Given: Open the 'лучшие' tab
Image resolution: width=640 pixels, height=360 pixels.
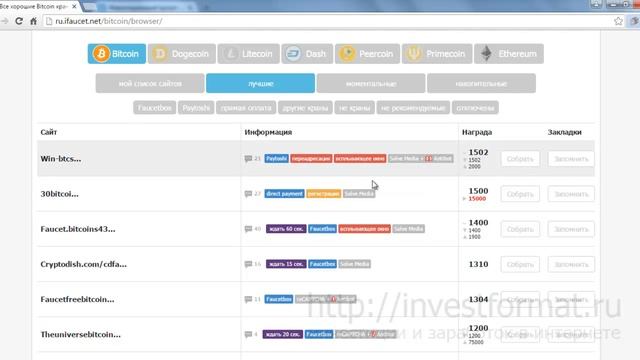Looking at the screenshot, I should click(260, 83).
